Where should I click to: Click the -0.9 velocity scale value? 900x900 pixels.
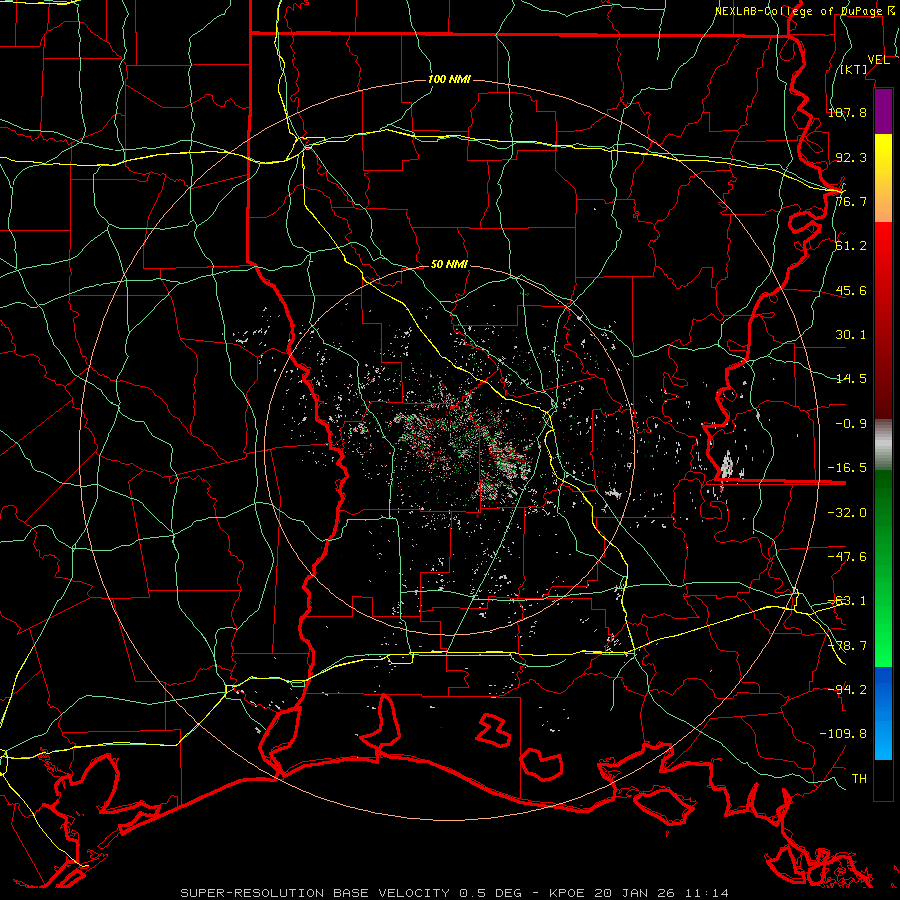point(851,424)
